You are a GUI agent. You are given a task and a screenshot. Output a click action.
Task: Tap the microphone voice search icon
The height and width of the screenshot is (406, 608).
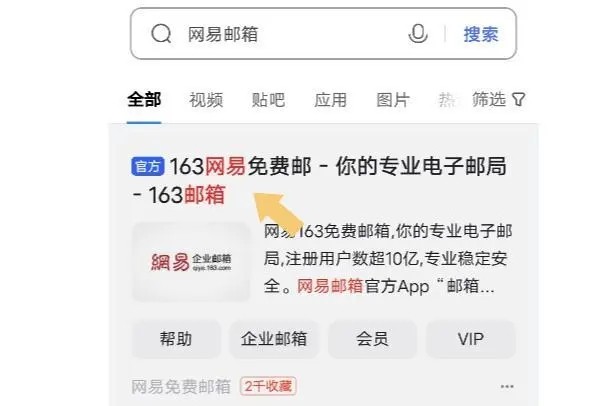click(418, 34)
